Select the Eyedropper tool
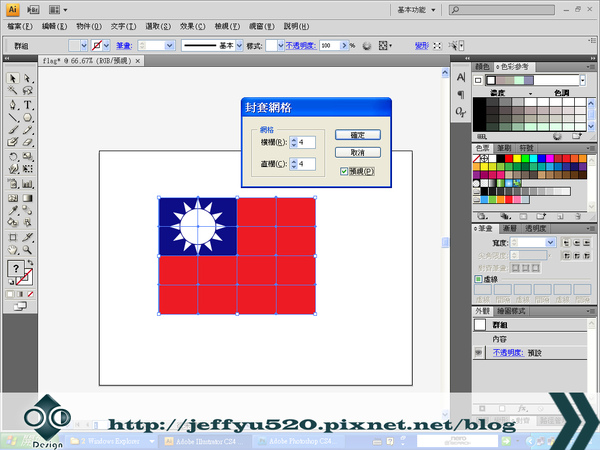Image resolution: width=600 pixels, height=450 pixels. [13, 210]
